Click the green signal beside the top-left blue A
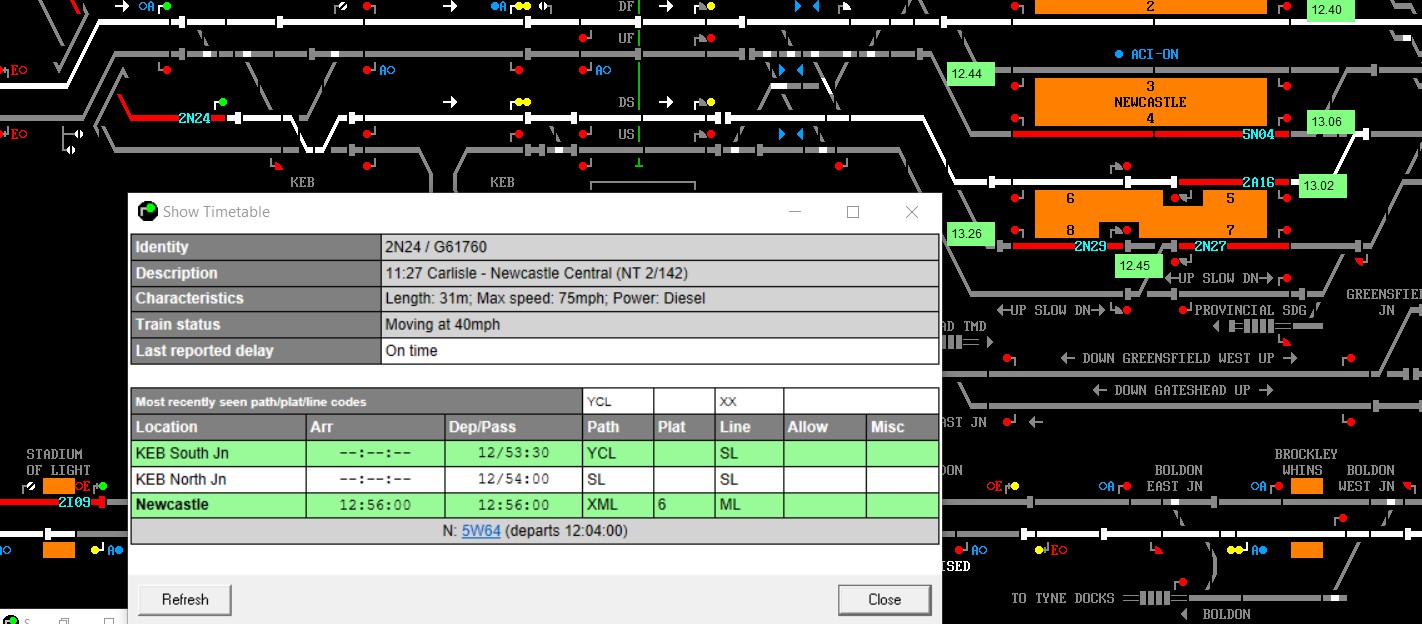1422x624 pixels. pyautogui.click(x=167, y=6)
